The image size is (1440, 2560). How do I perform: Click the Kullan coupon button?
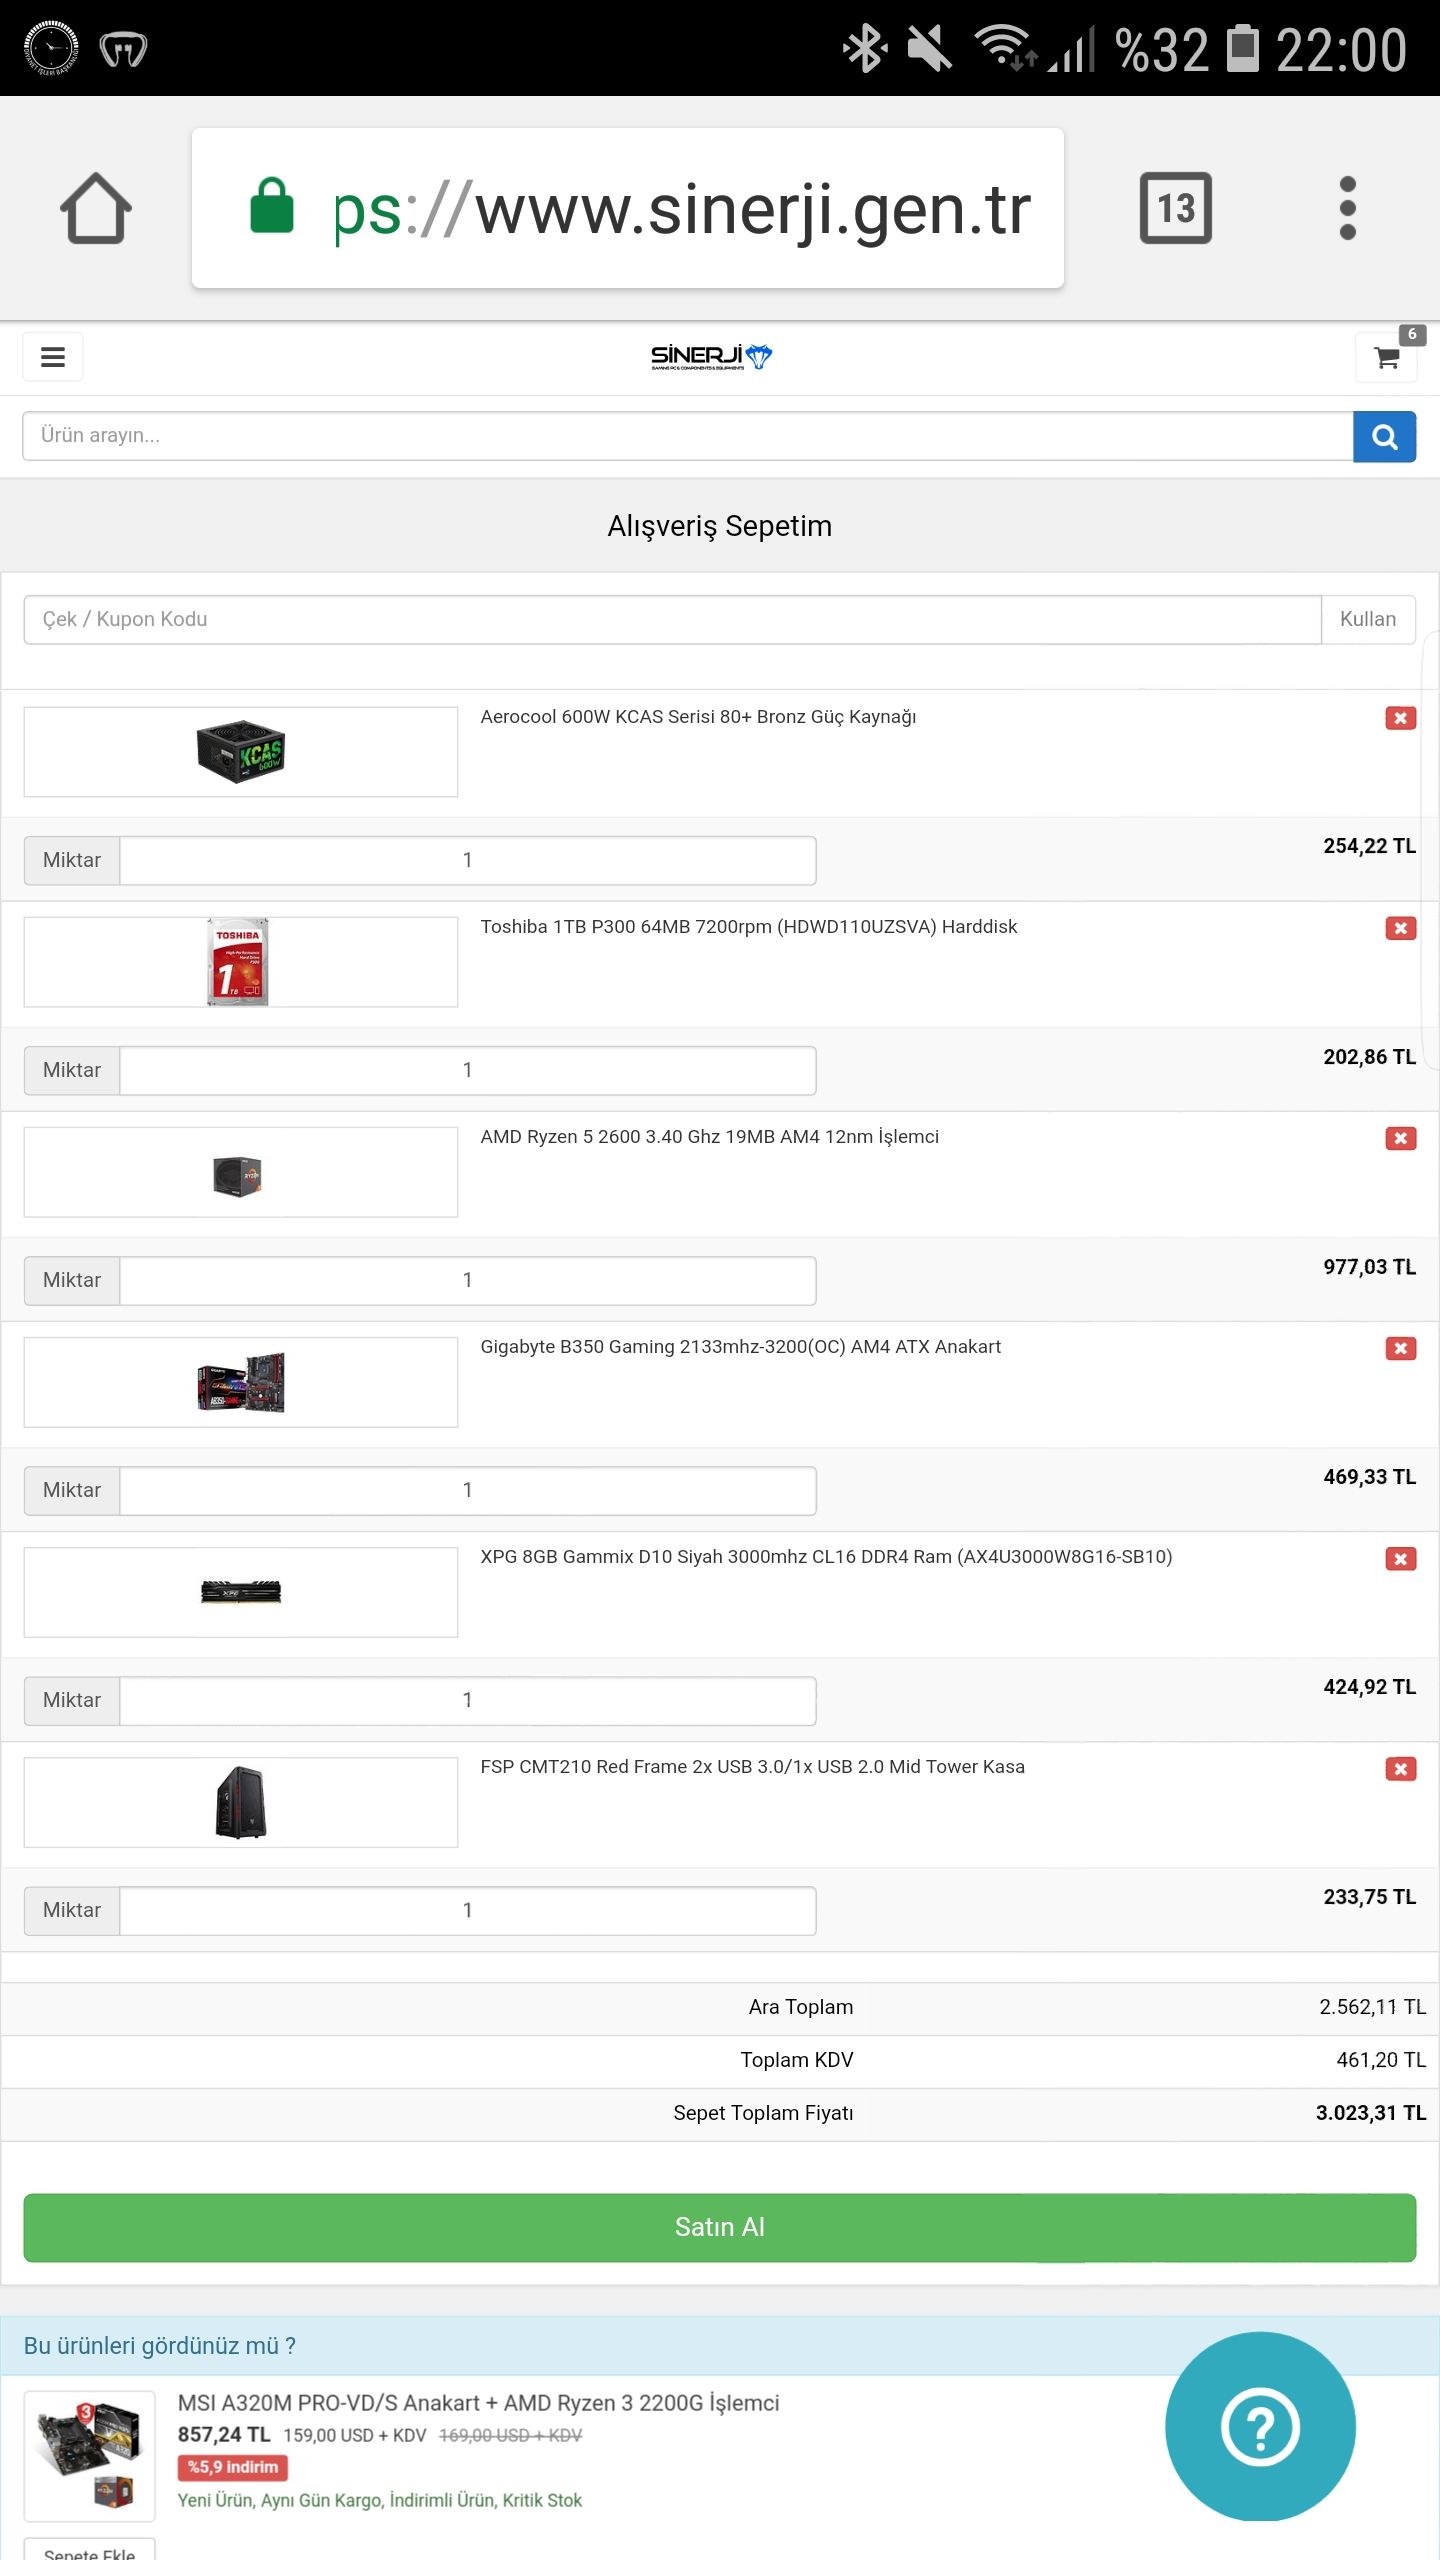(x=1367, y=619)
